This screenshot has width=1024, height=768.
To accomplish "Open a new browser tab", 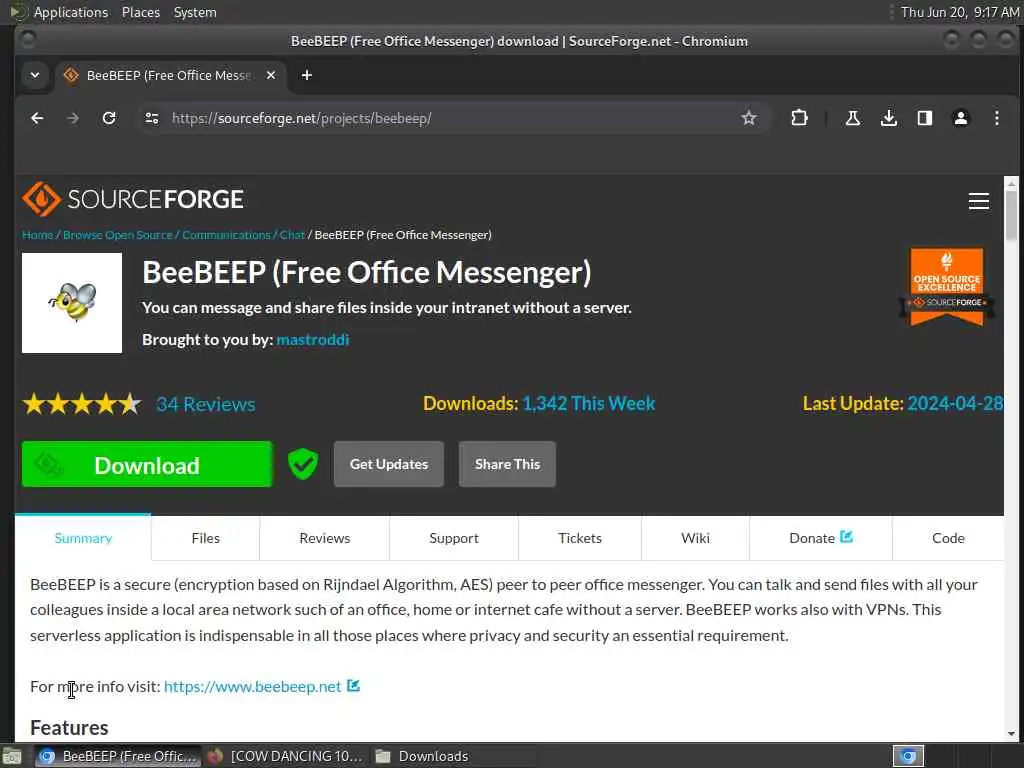I will pyautogui.click(x=306, y=75).
